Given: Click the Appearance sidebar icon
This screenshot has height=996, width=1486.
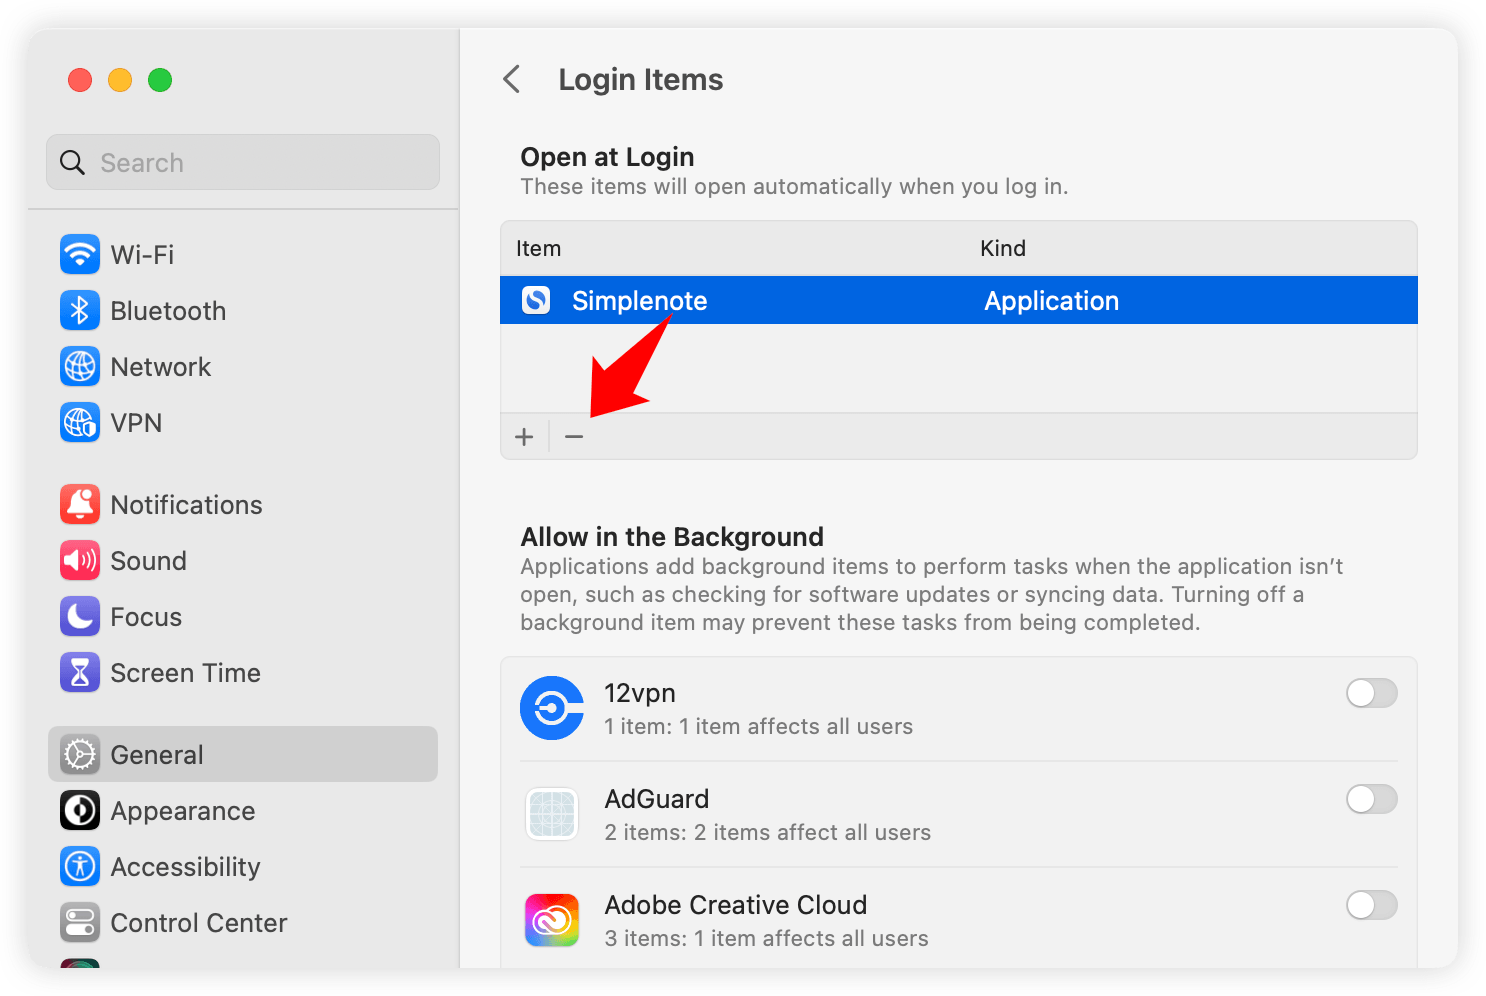Looking at the screenshot, I should pyautogui.click(x=80, y=810).
